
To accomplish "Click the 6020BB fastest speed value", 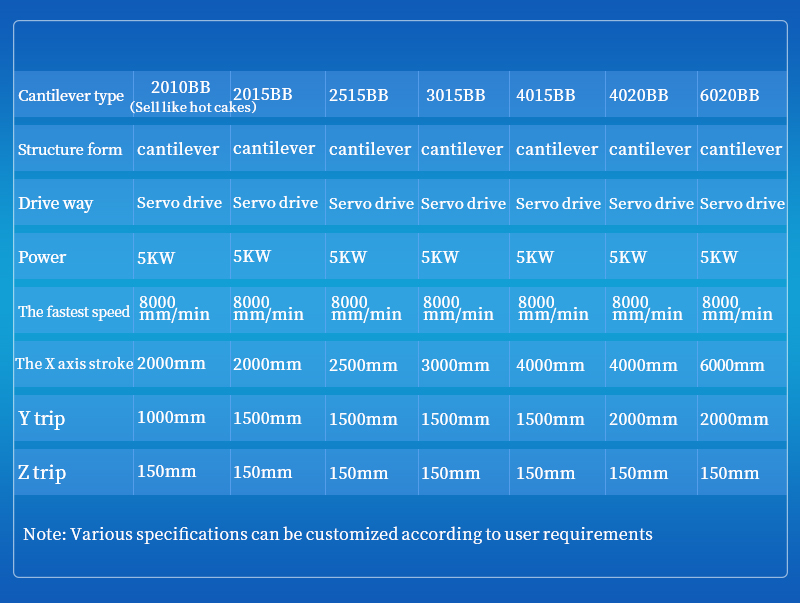I will [738, 309].
